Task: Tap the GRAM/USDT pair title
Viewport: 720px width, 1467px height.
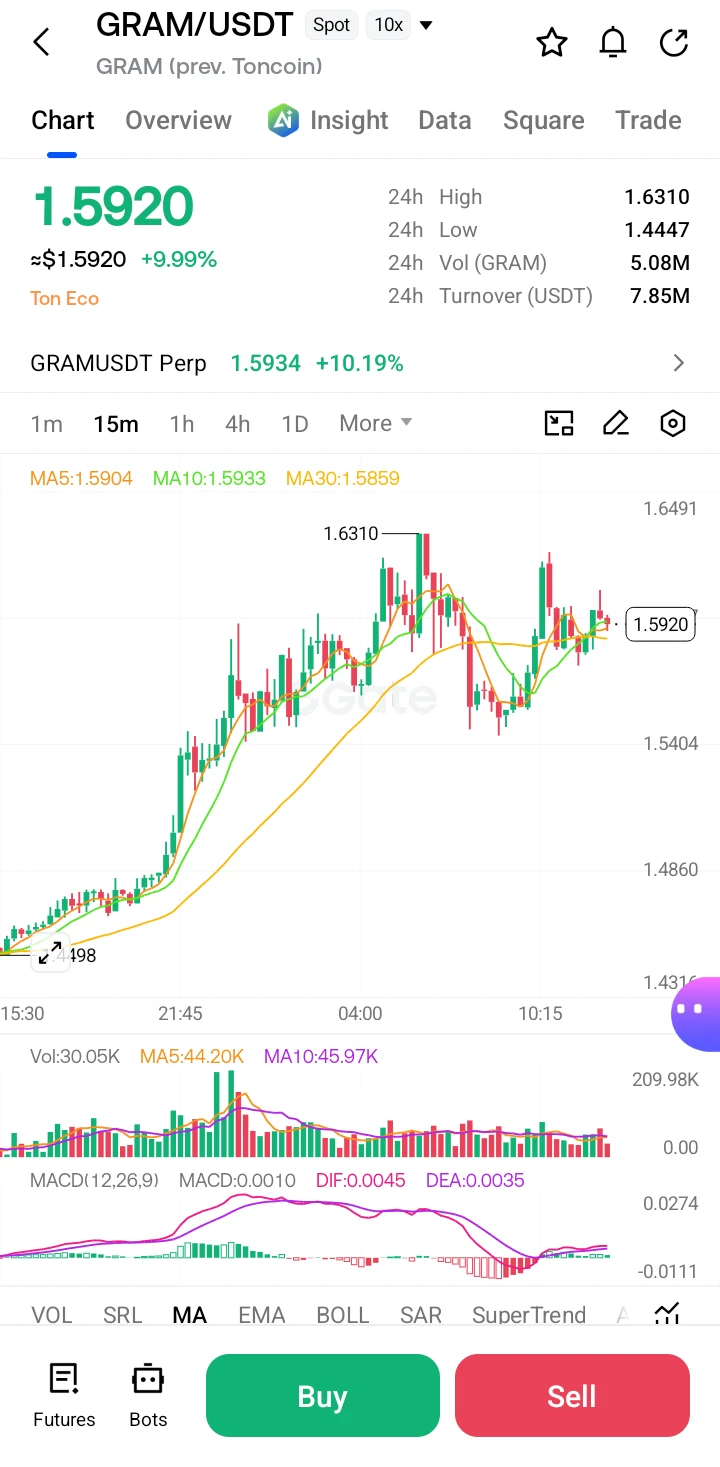Action: point(195,25)
